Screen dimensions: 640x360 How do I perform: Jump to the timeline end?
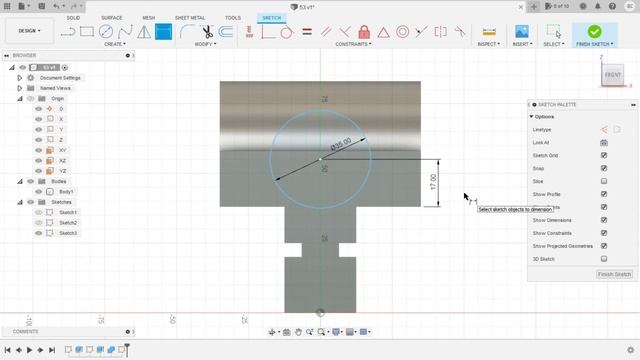tap(52, 350)
